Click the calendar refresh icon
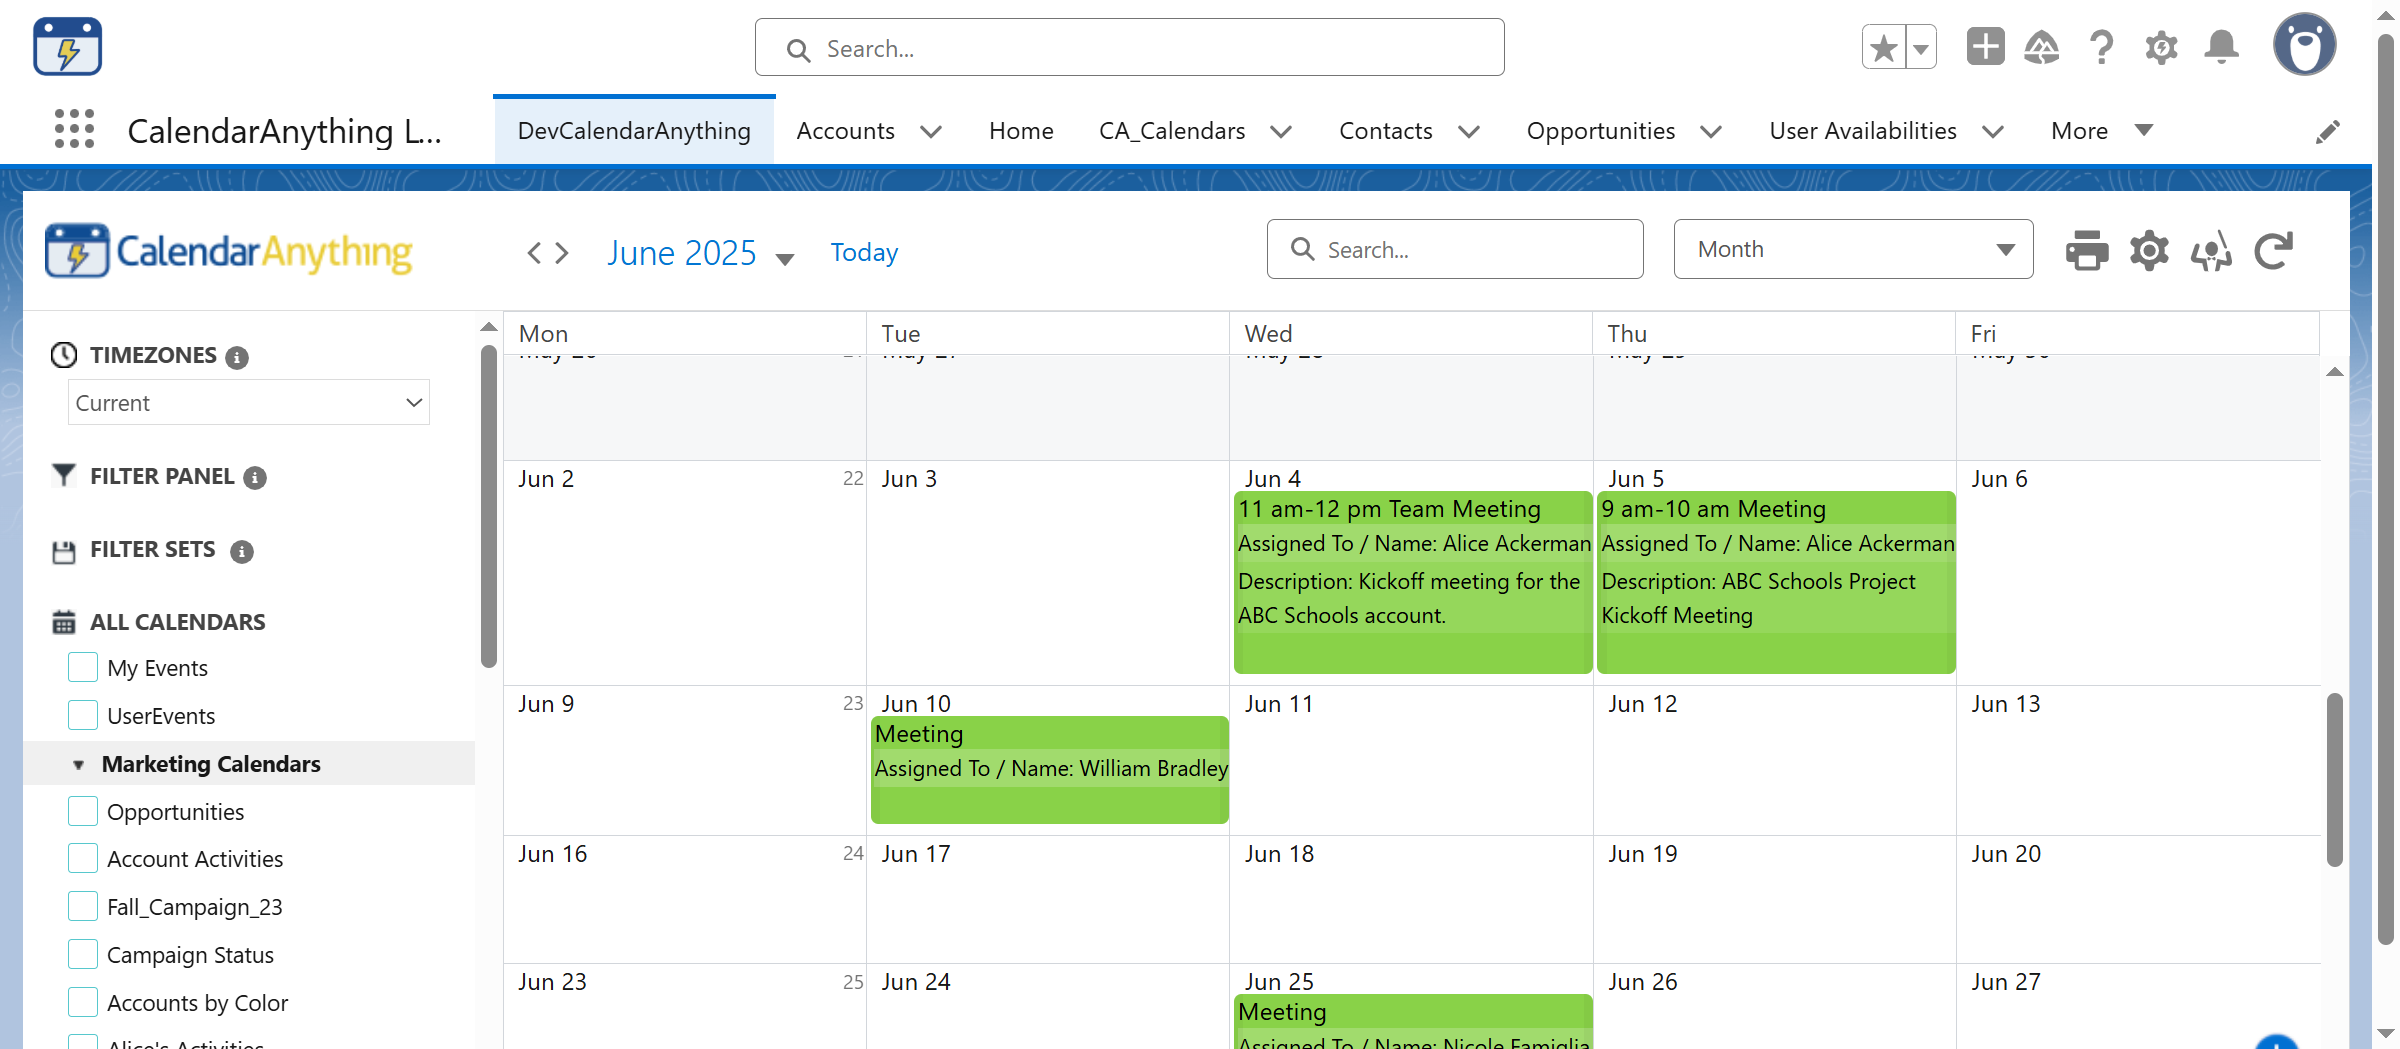This screenshot has width=2400, height=1049. tap(2273, 250)
